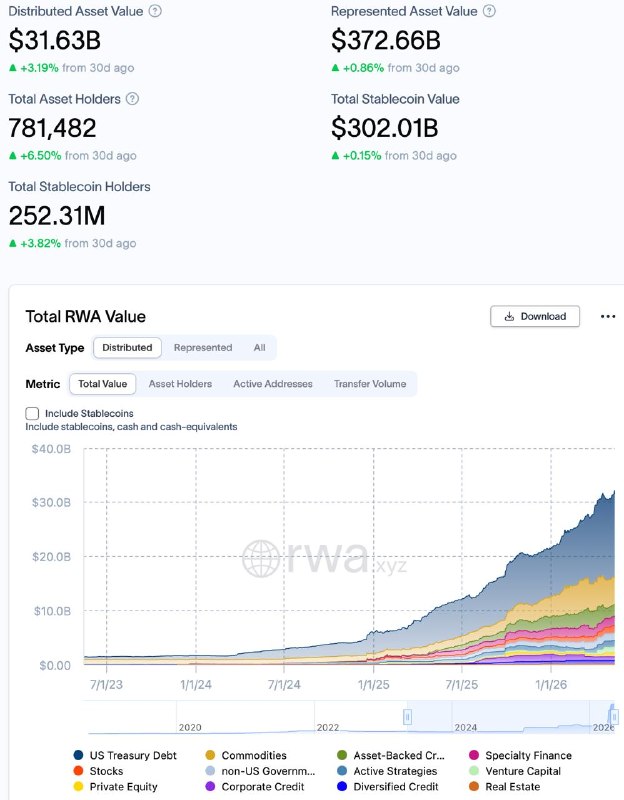The image size is (624, 800).
Task: Click help icon beside Distributed Asset Value
Action: (155, 11)
